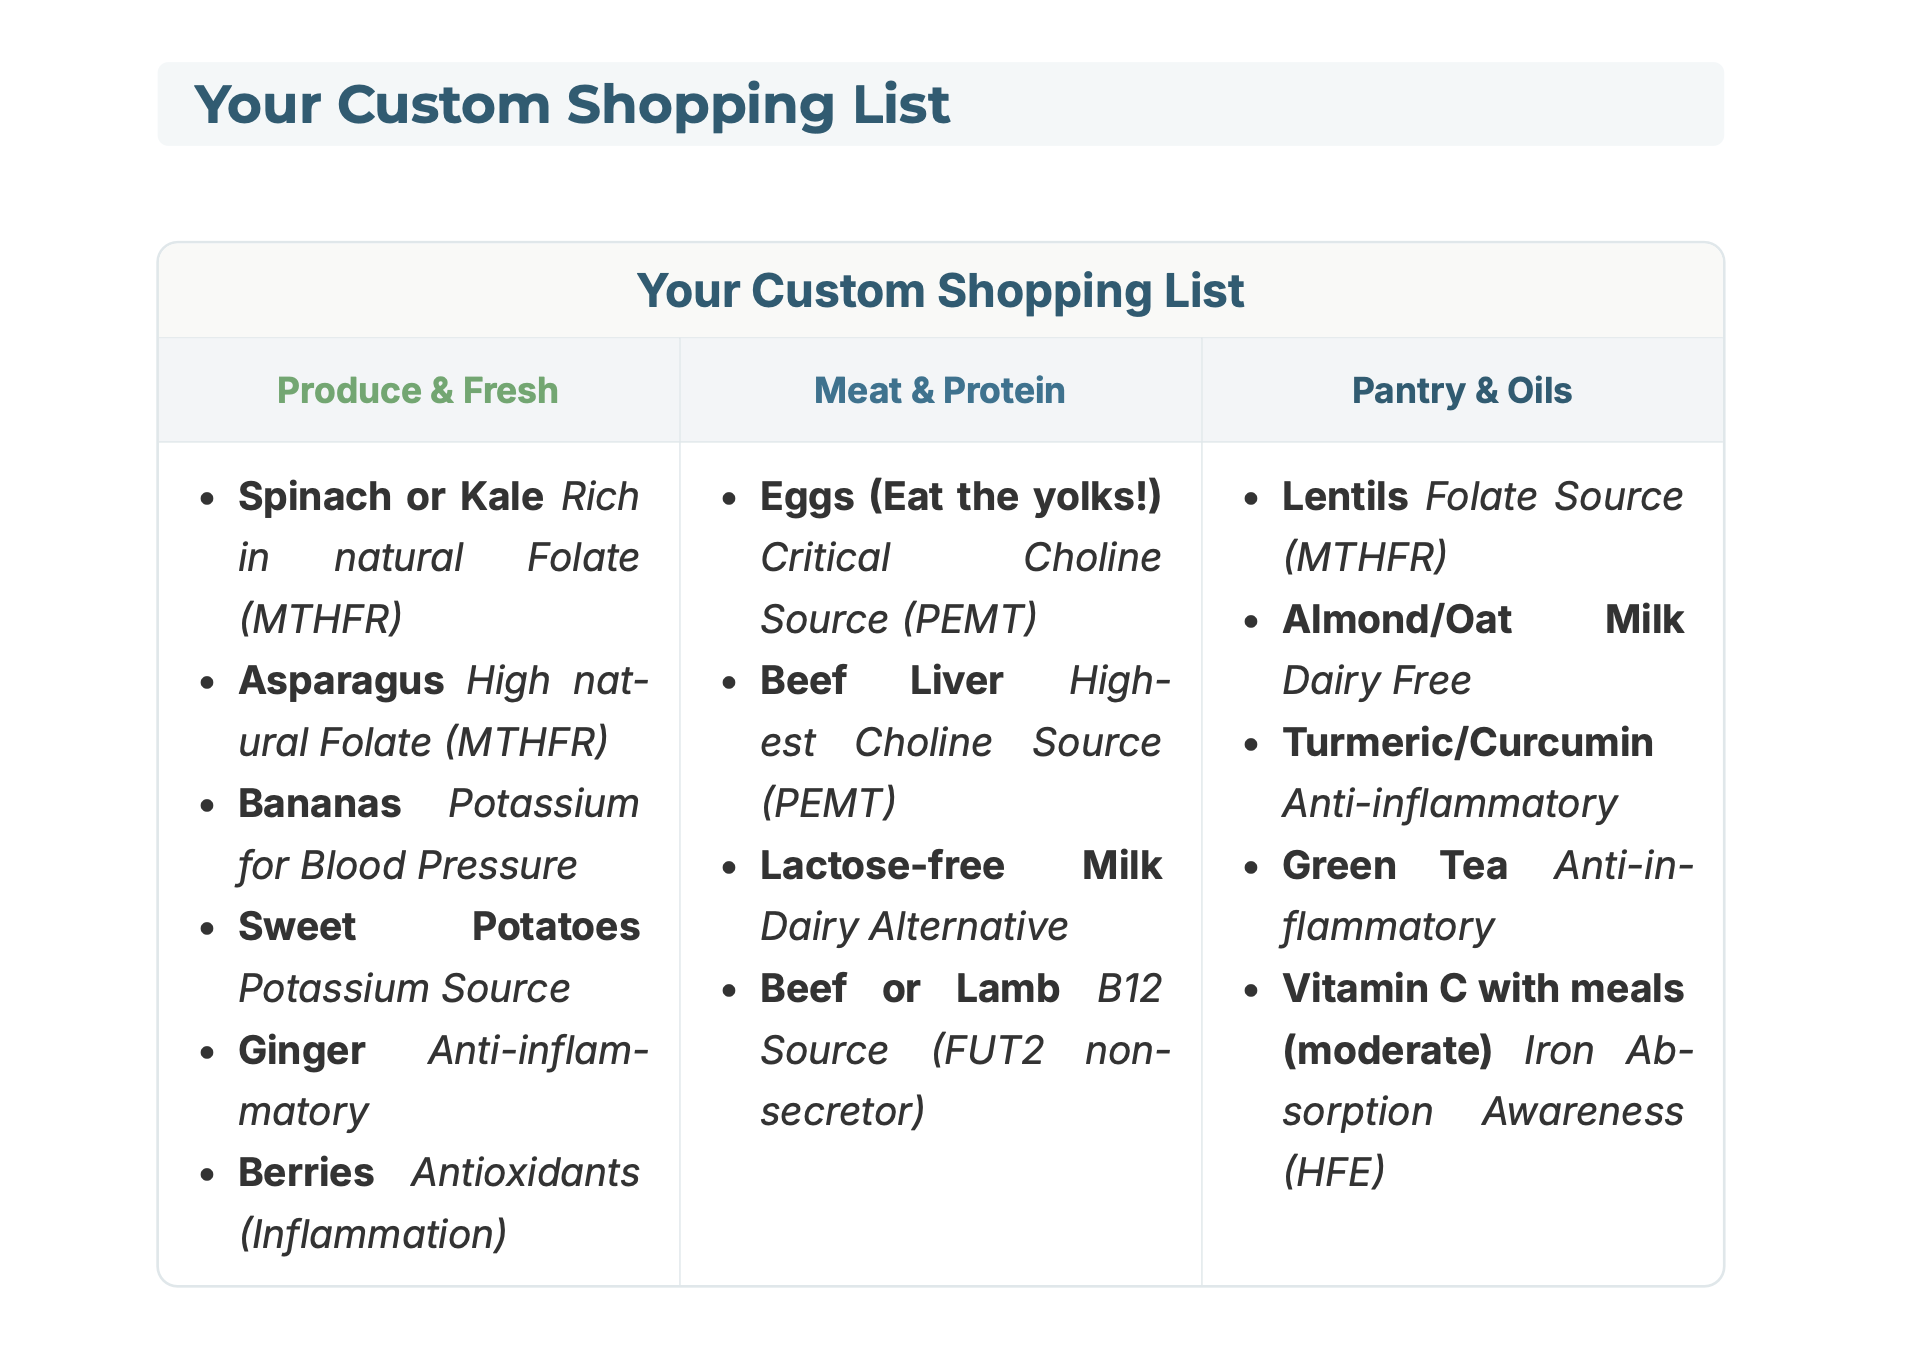Click the large page heading banner
This screenshot has width=1932, height=1370.
571,105
